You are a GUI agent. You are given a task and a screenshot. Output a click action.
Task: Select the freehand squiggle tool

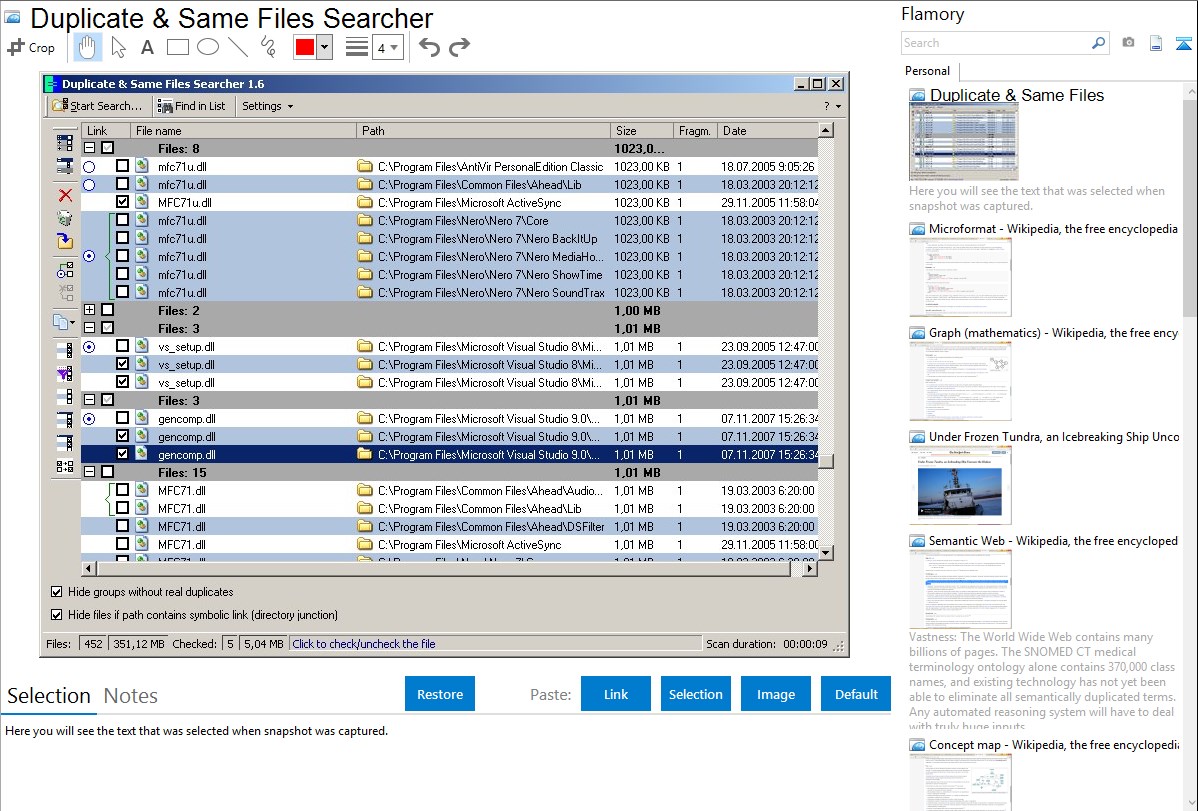[268, 47]
